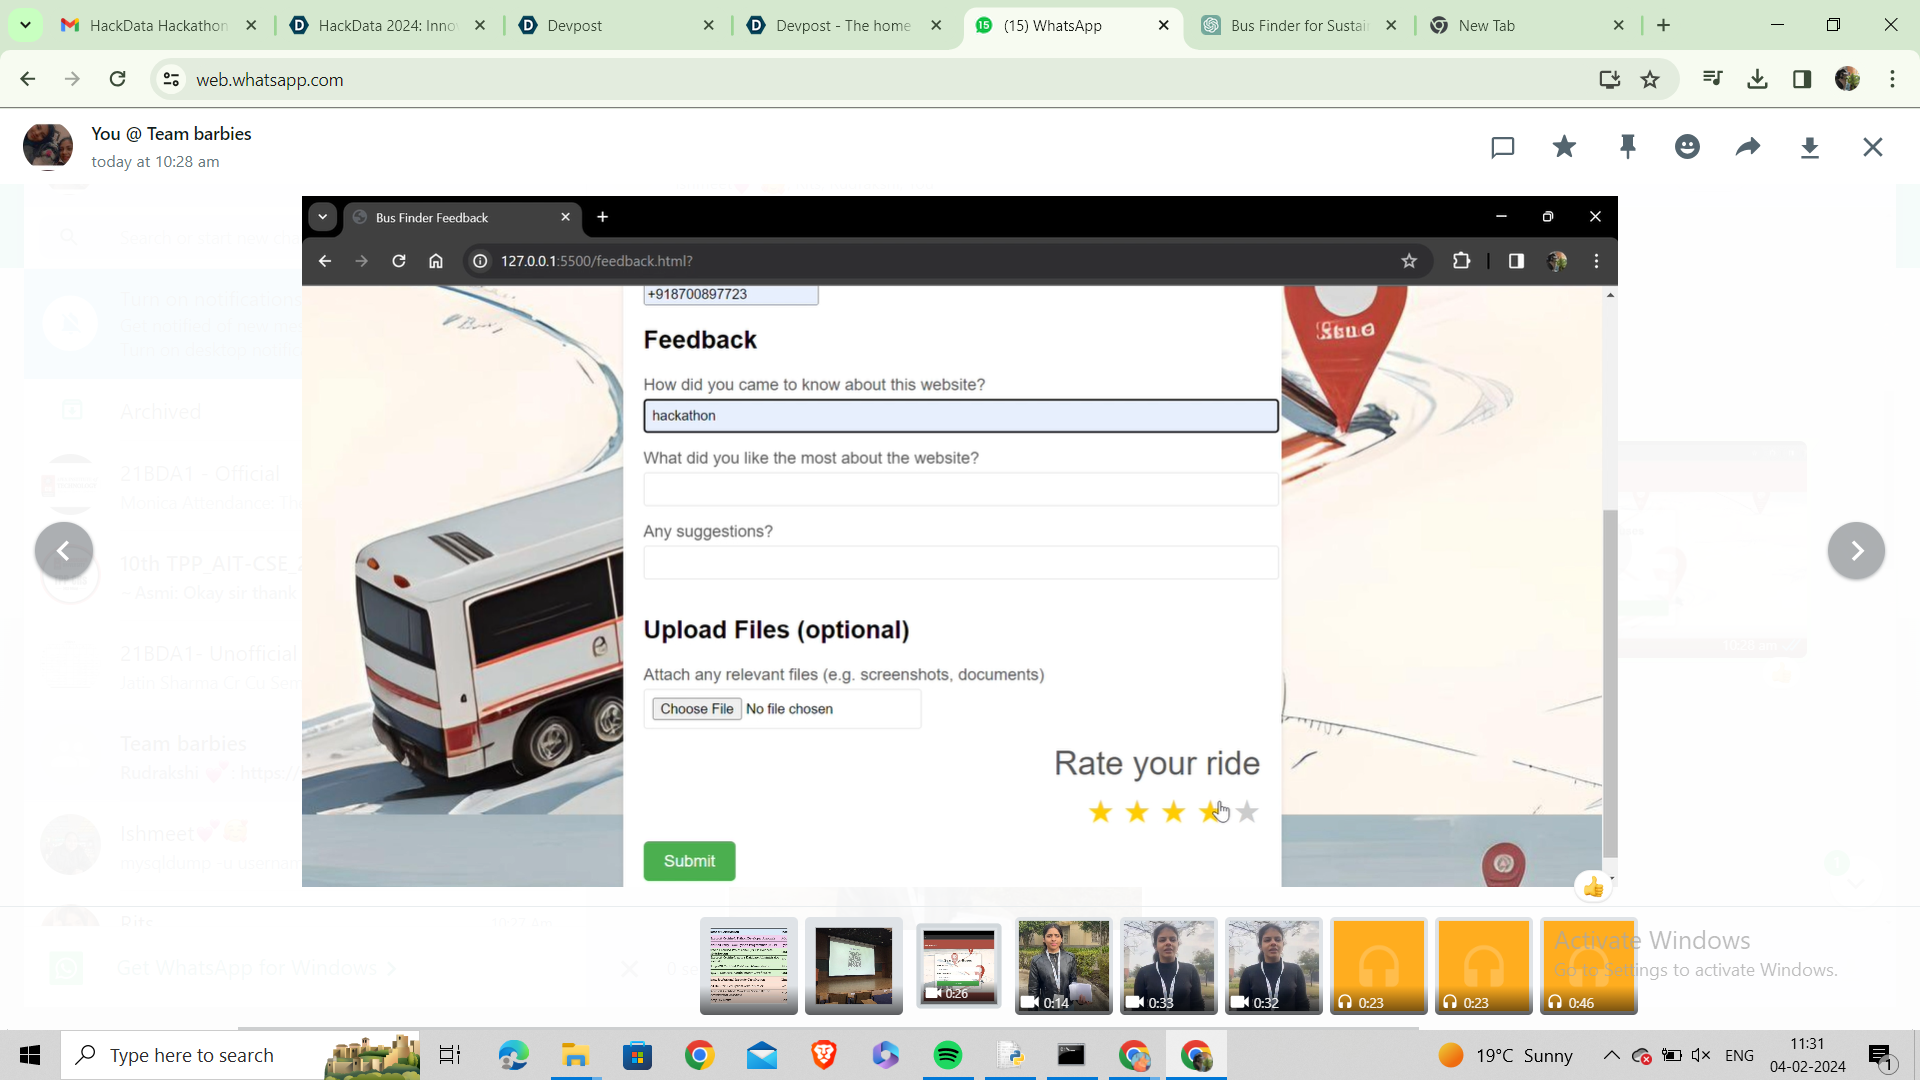The width and height of the screenshot is (1920, 1080).
Task: Open the 0:14 video thumbnail
Action: (1063, 966)
